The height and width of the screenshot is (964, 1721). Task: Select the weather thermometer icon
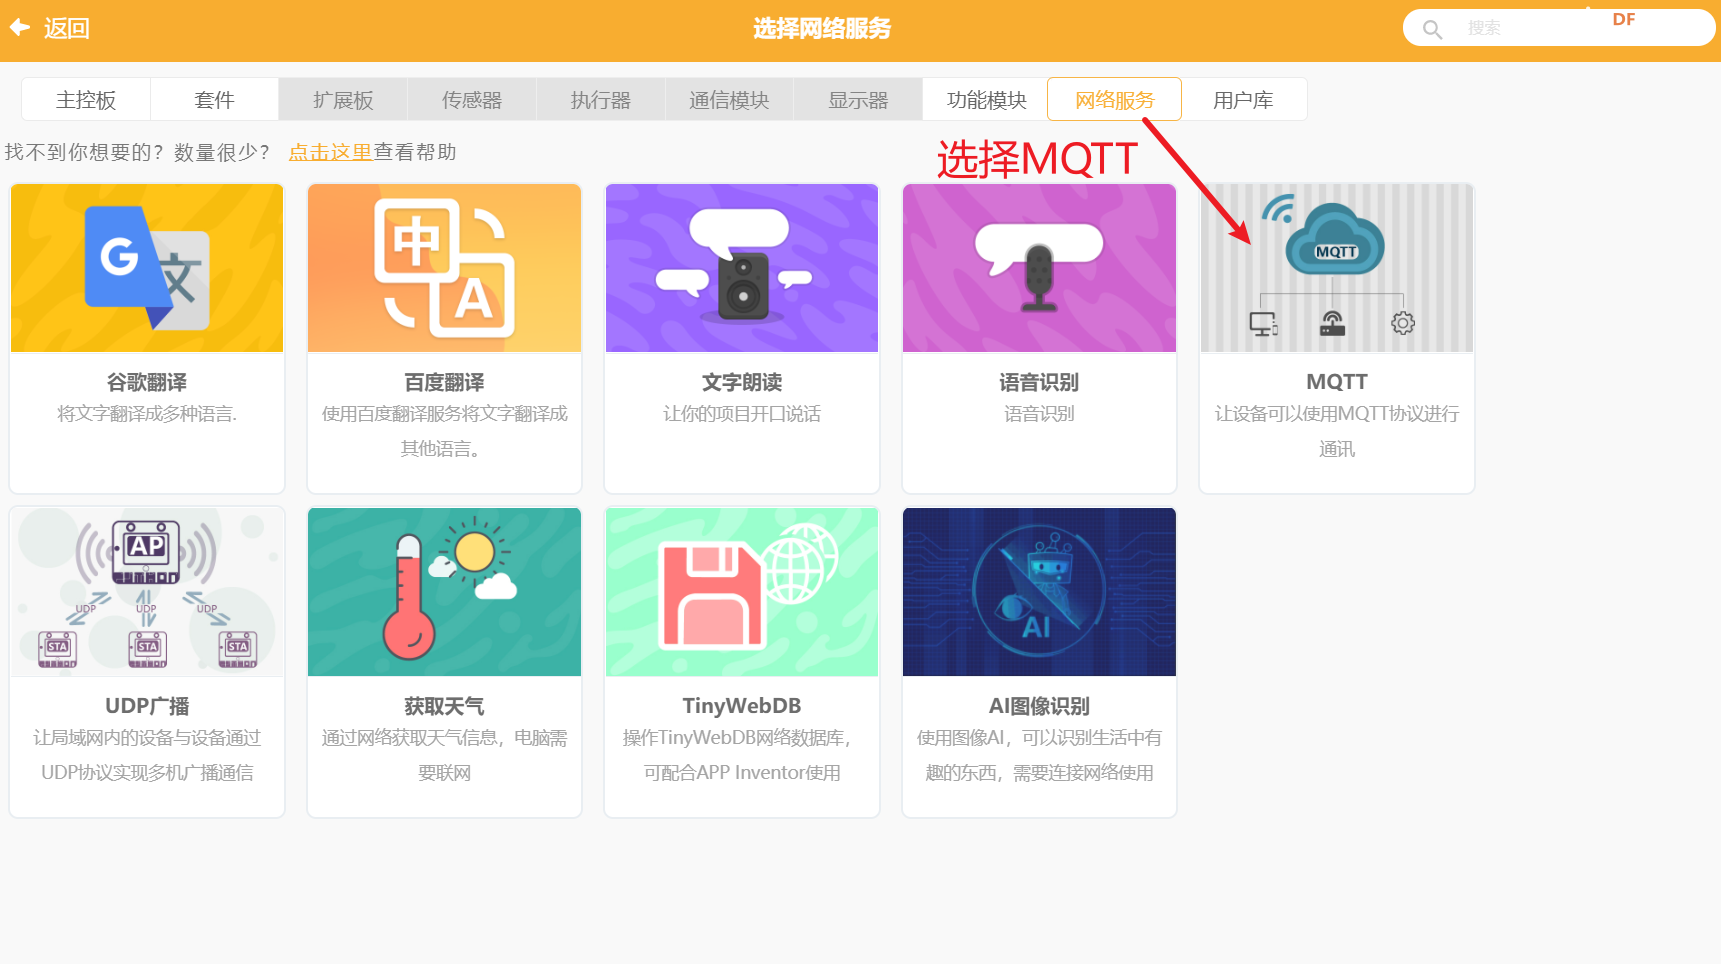click(444, 591)
